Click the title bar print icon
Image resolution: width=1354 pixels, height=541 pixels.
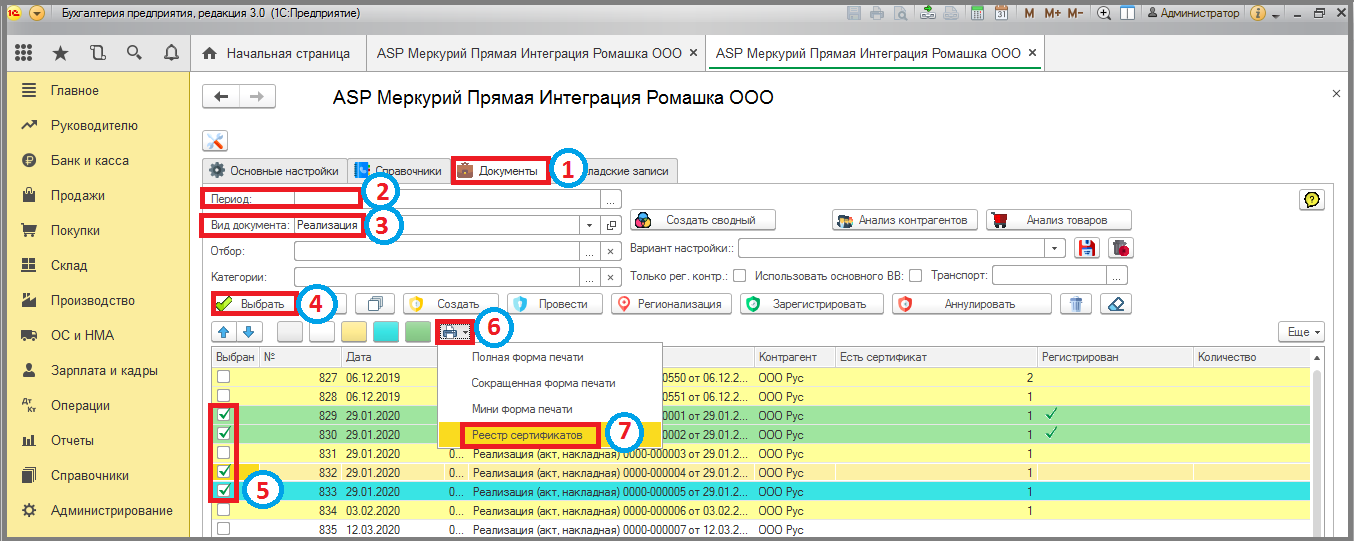[877, 14]
